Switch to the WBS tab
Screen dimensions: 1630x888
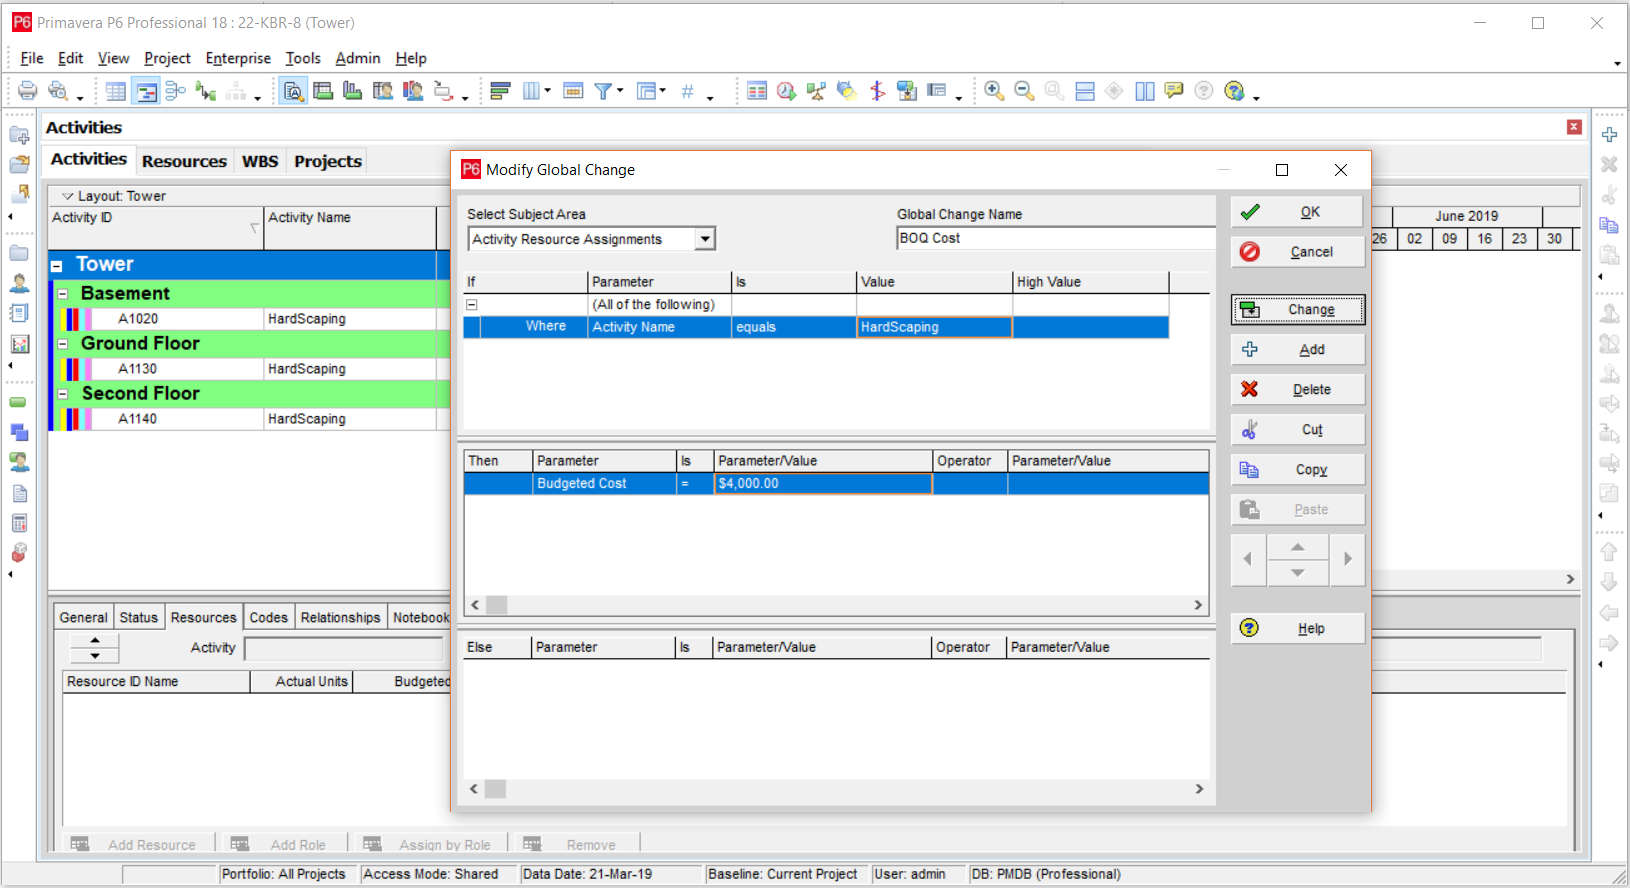coord(260,161)
